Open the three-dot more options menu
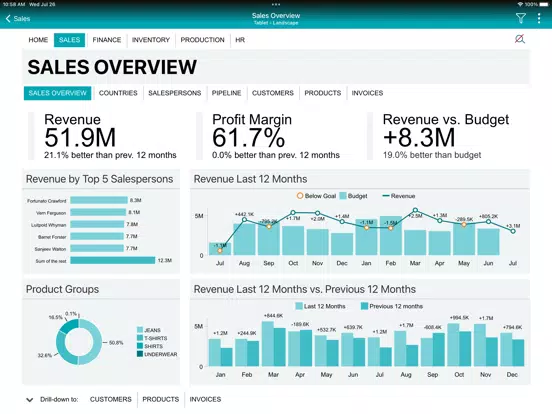This screenshot has width=552, height=414. (x=539, y=18)
